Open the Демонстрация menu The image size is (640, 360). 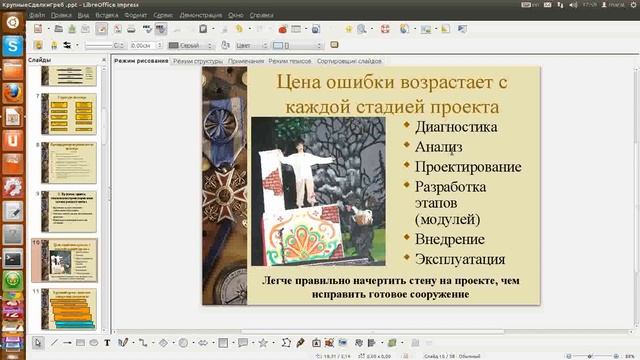201,15
